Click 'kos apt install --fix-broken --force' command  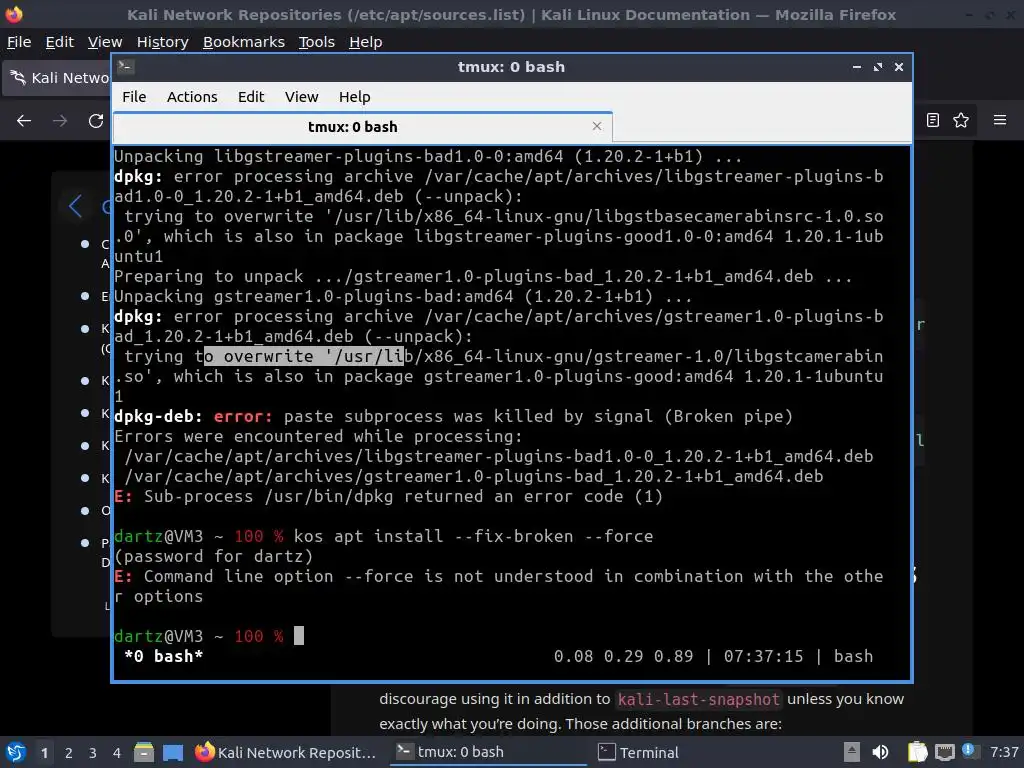pyautogui.click(x=473, y=536)
